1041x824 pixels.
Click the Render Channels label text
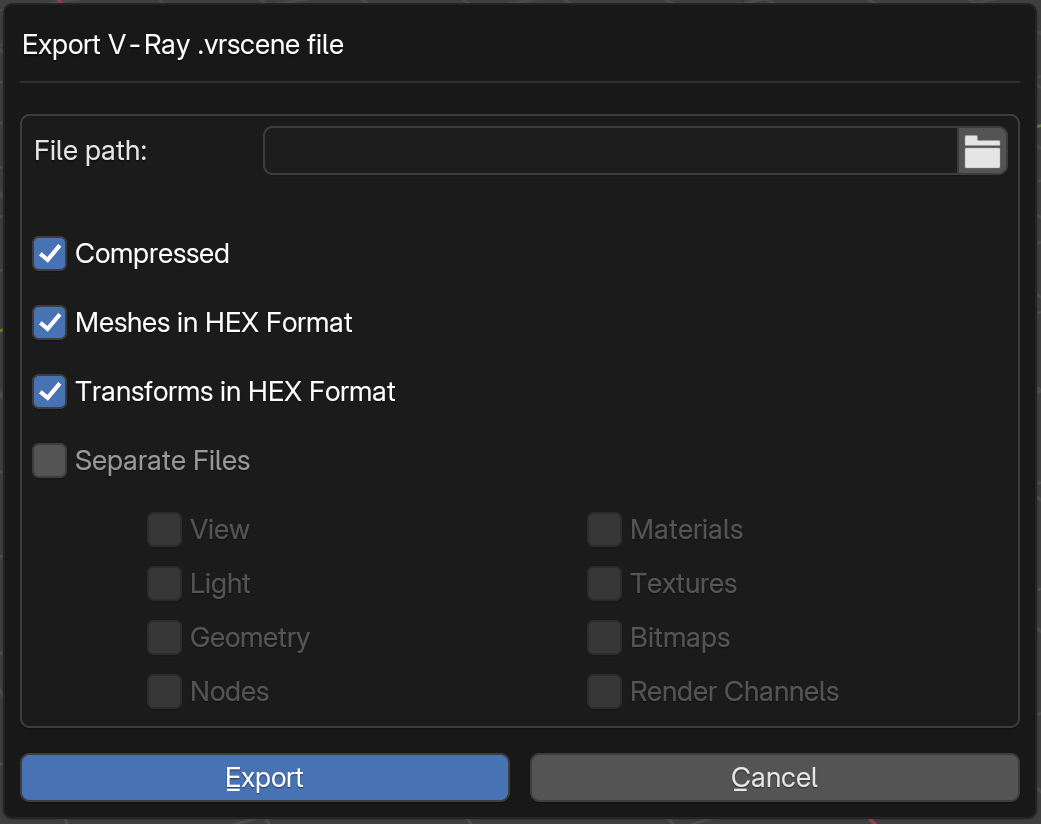(734, 692)
